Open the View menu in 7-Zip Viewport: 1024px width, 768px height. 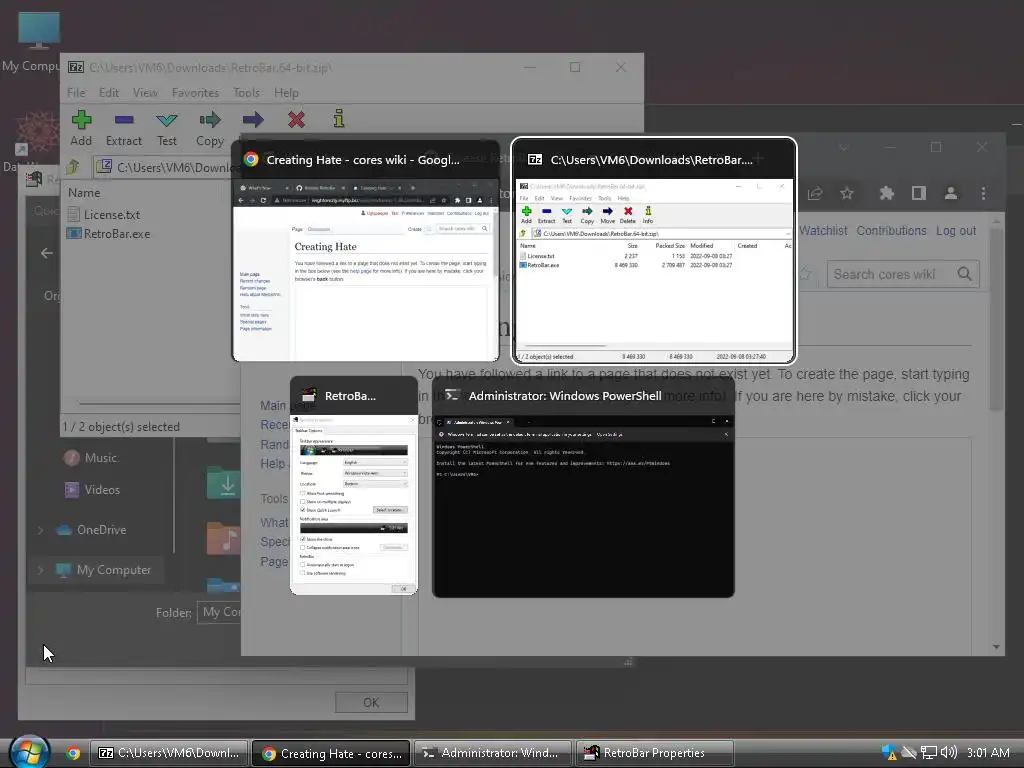click(145, 93)
